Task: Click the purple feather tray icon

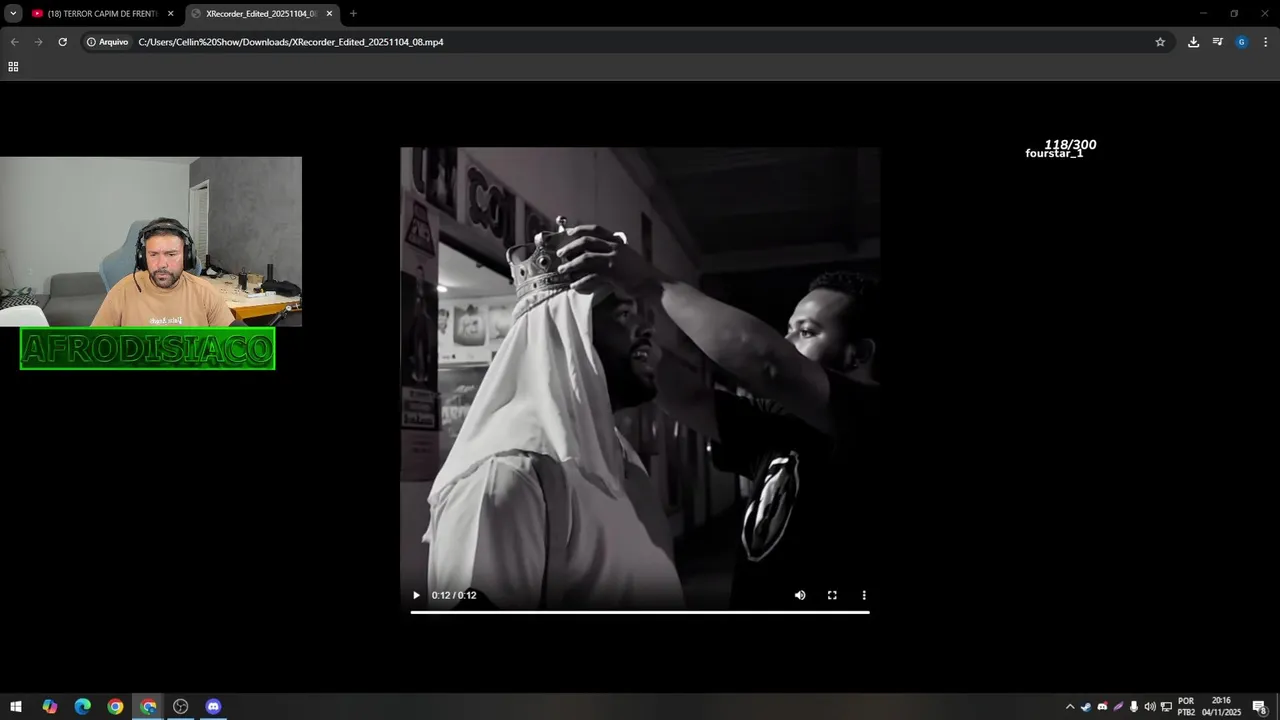Action: 1118,706
